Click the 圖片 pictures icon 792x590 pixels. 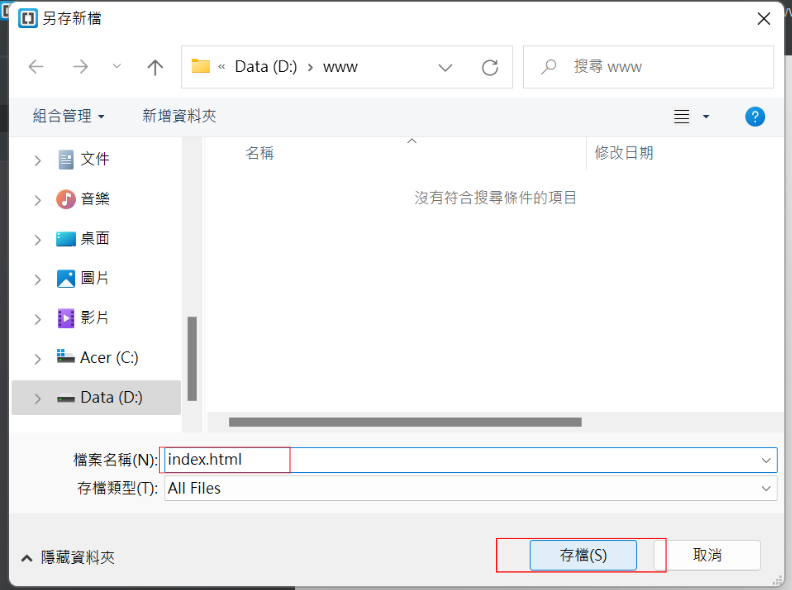[66, 278]
